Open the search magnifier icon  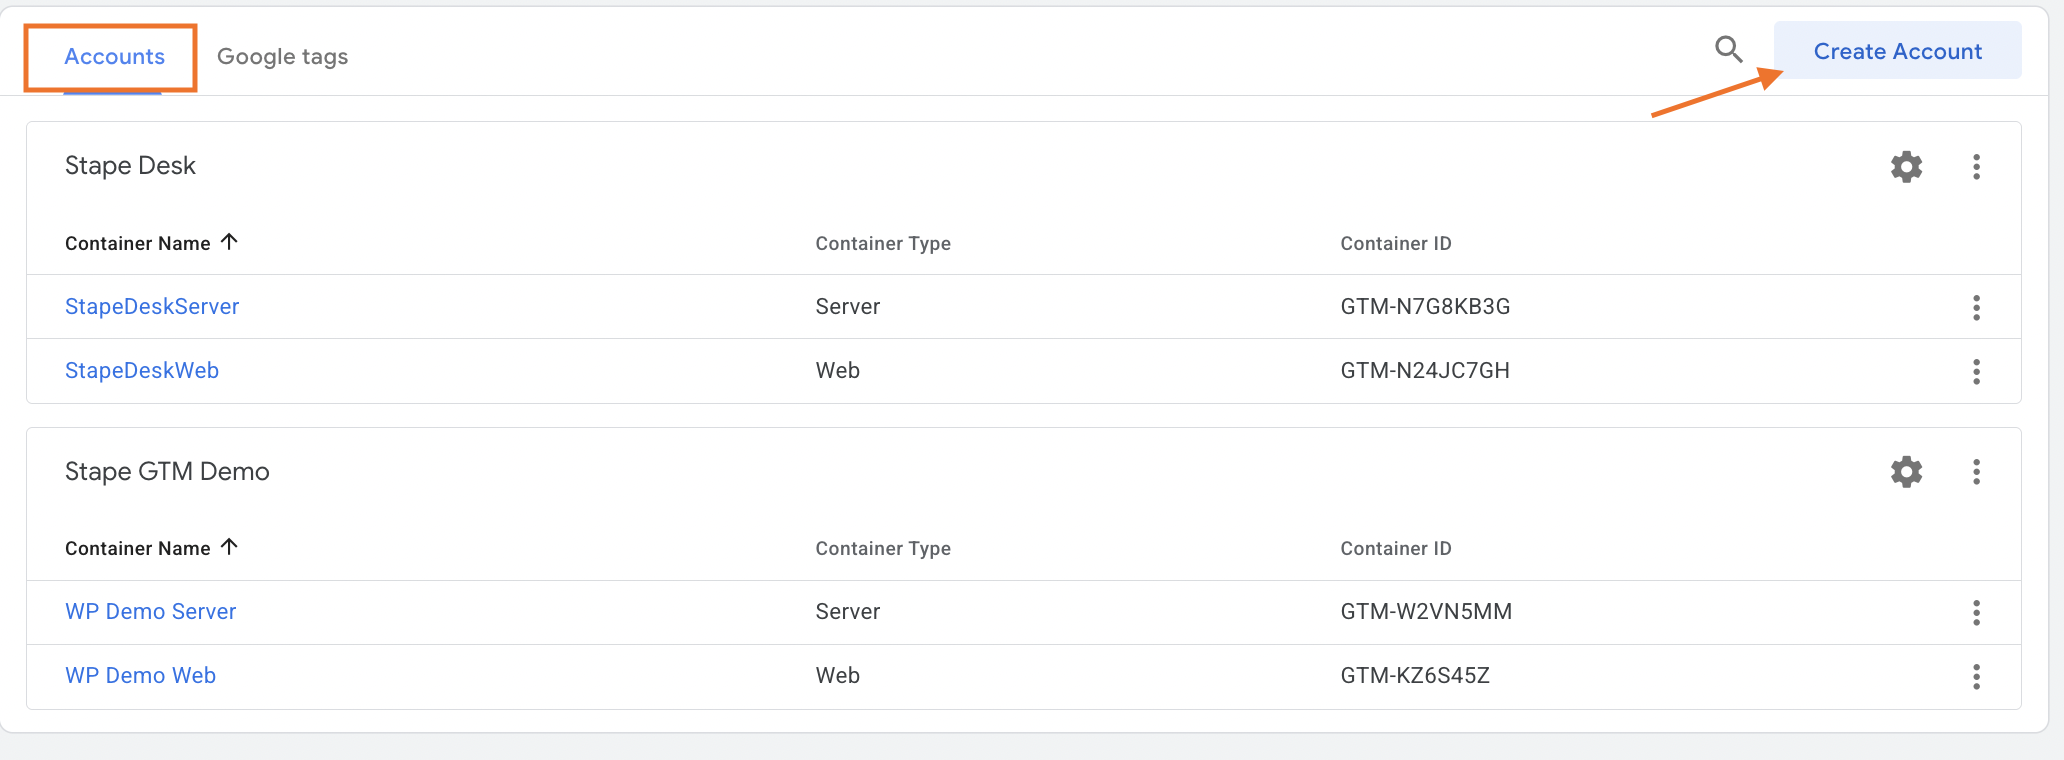pyautogui.click(x=1728, y=49)
